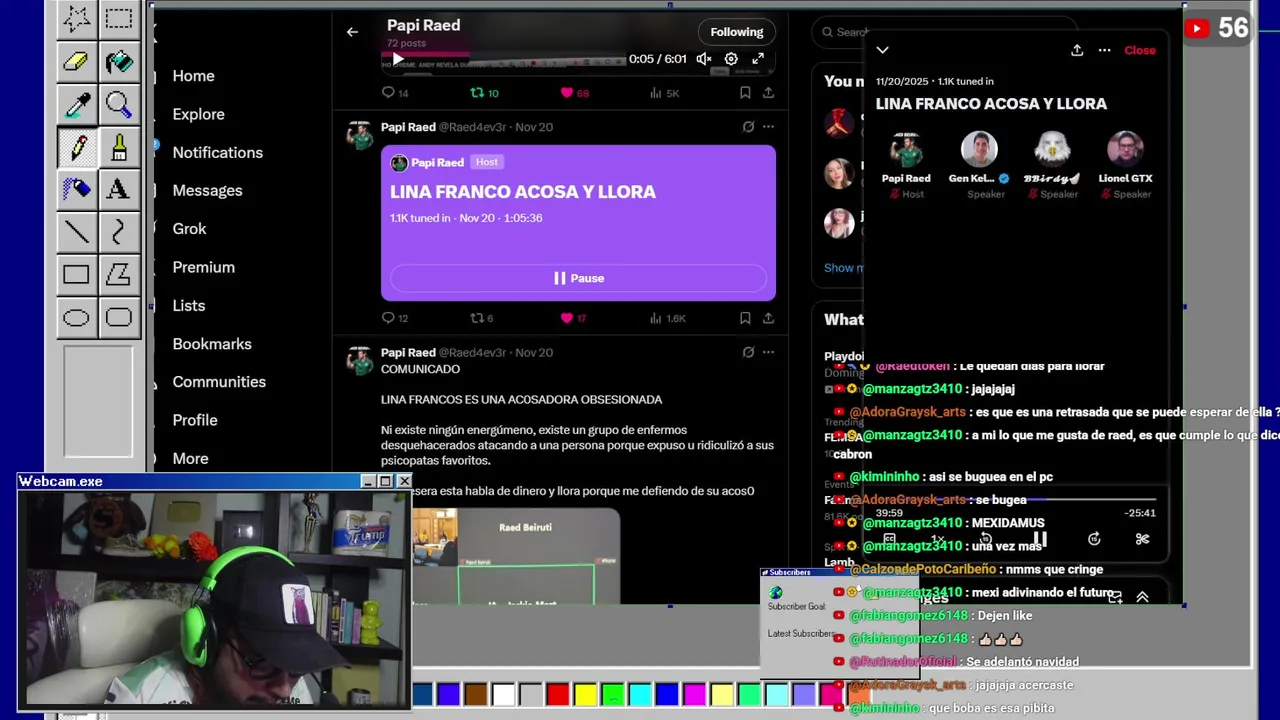Unlike the post with 68 likes
Image resolution: width=1280 pixels, height=720 pixels.
click(575, 93)
